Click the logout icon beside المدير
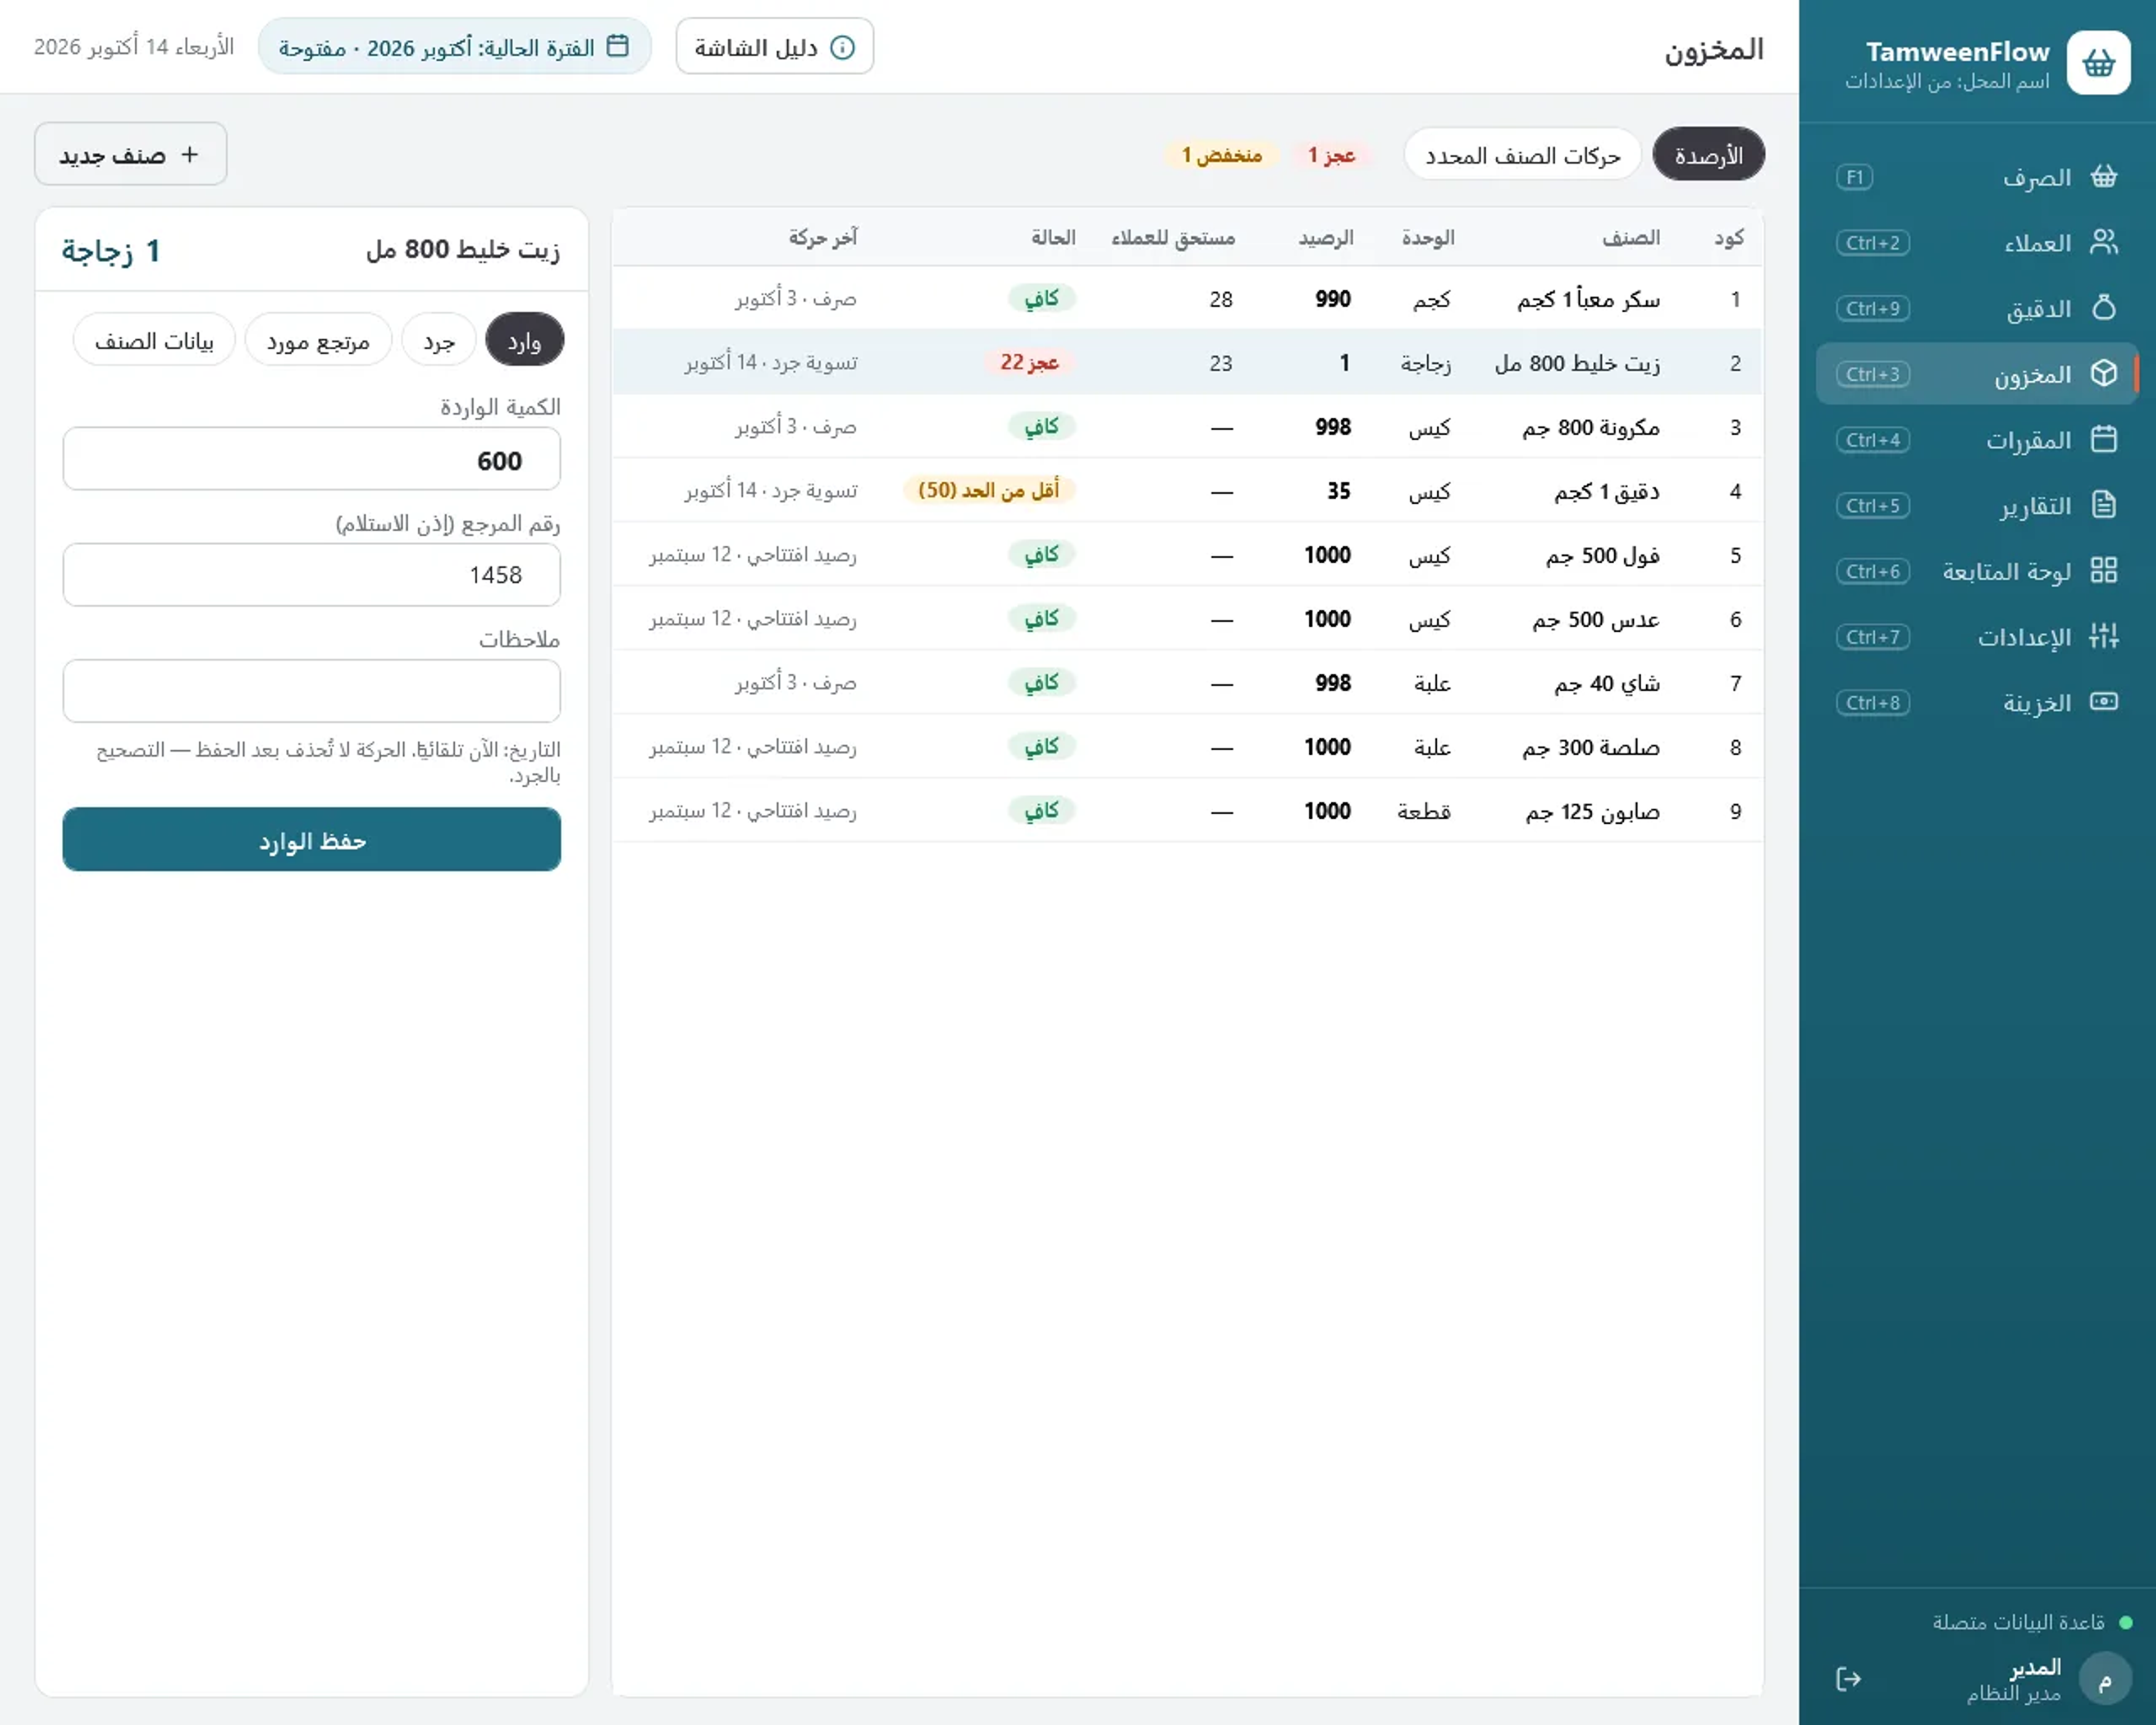 coord(1848,1679)
